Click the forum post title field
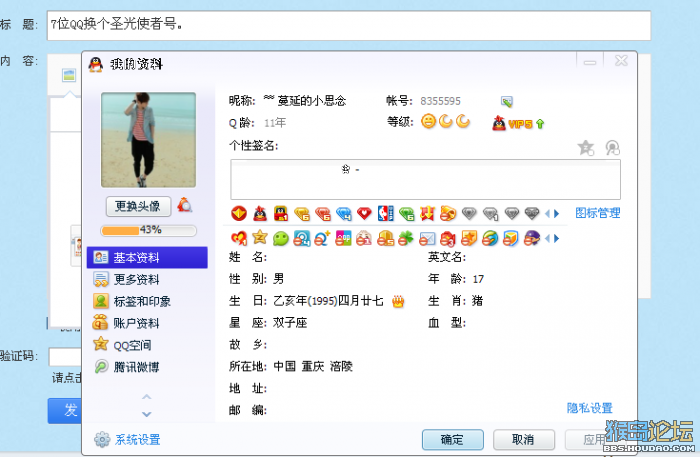Viewport: 700px width, 457px height. [x=349, y=25]
